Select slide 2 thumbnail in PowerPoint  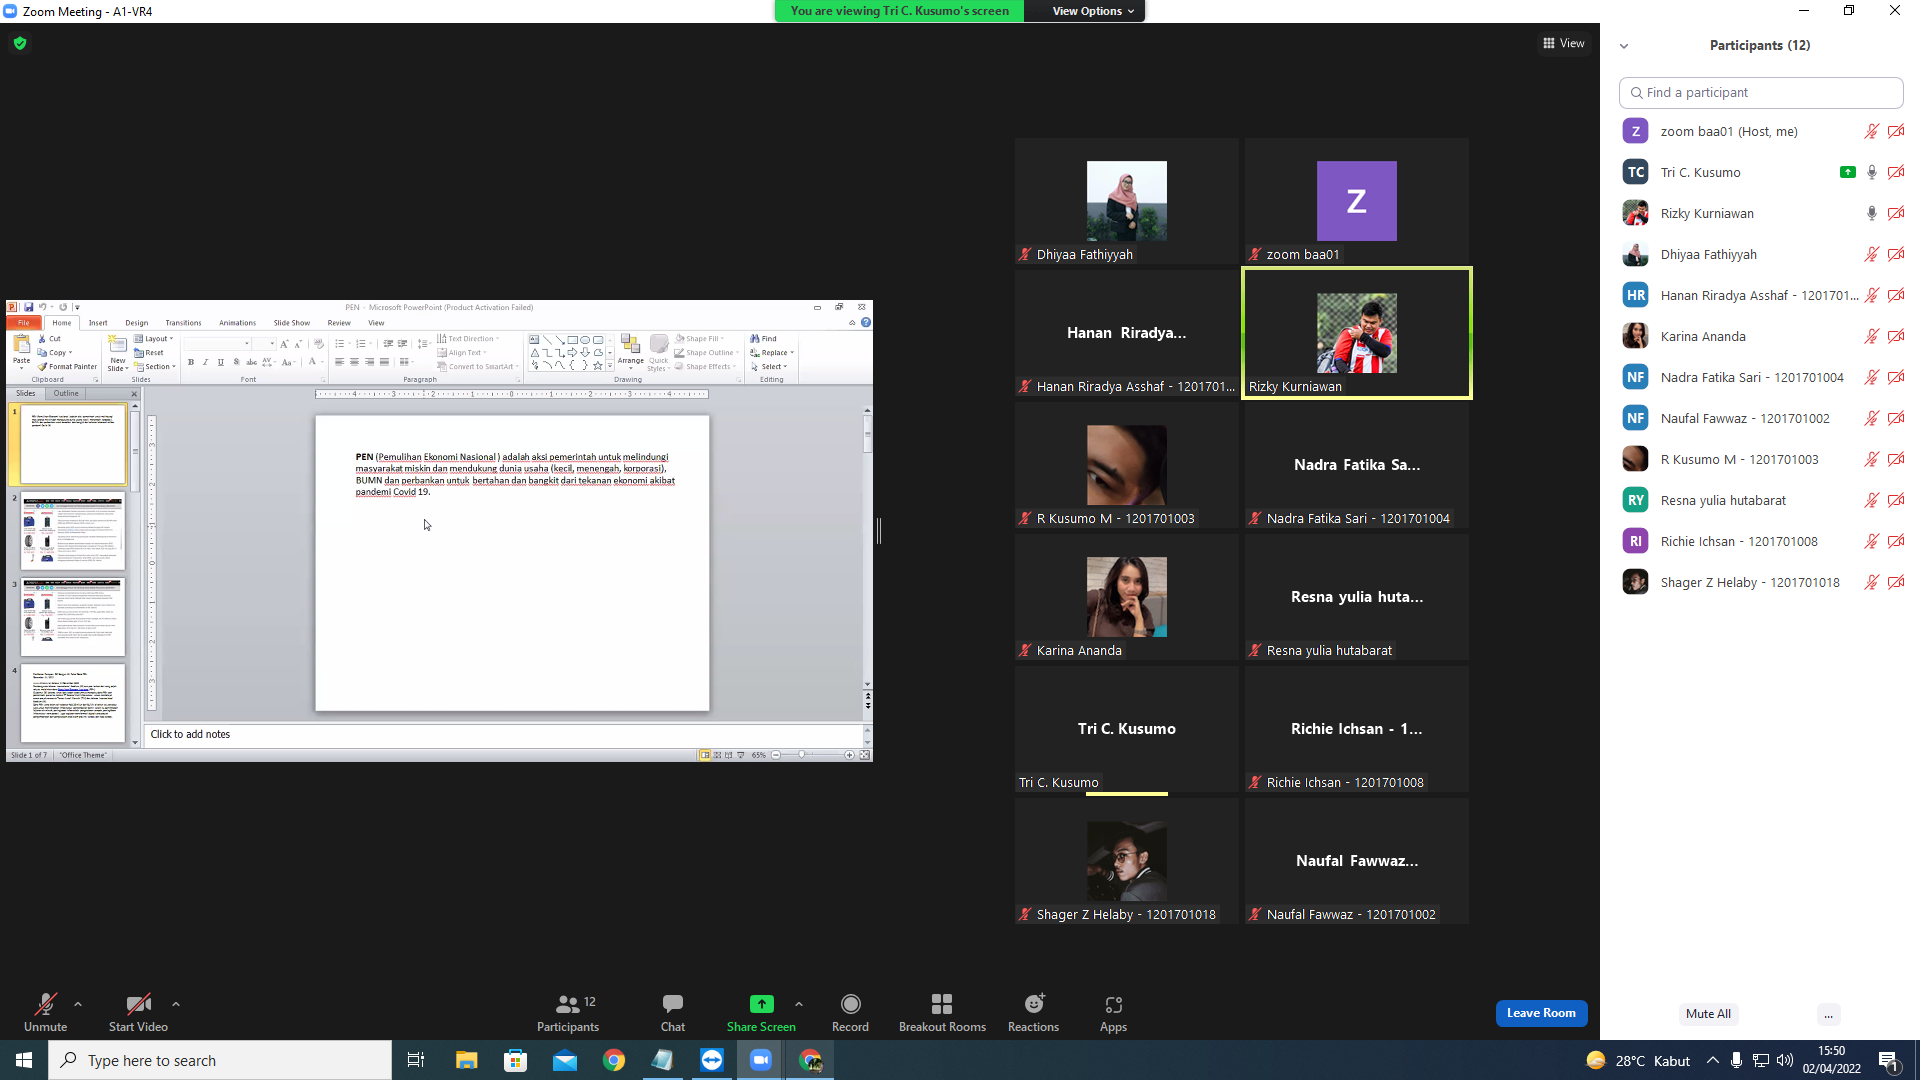point(73,531)
